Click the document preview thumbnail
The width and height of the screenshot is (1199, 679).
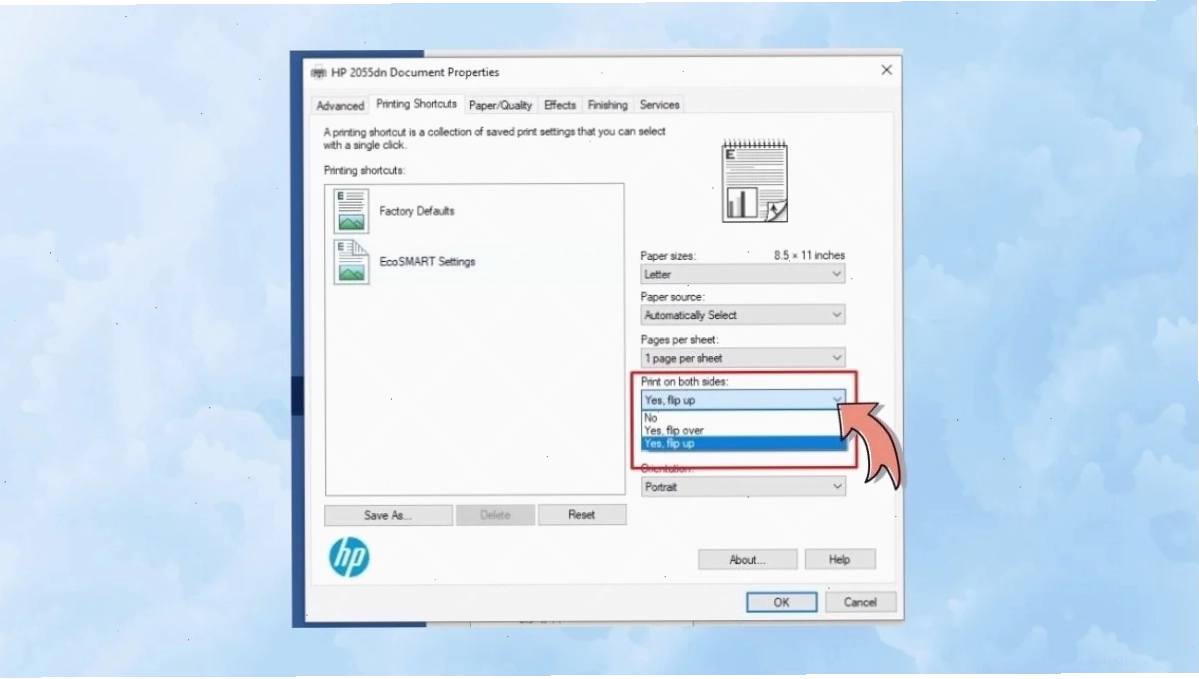[755, 182]
